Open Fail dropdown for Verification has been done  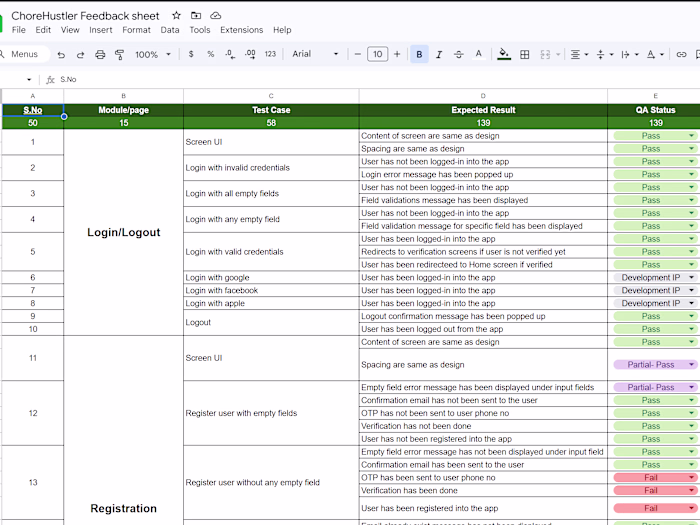(x=692, y=491)
